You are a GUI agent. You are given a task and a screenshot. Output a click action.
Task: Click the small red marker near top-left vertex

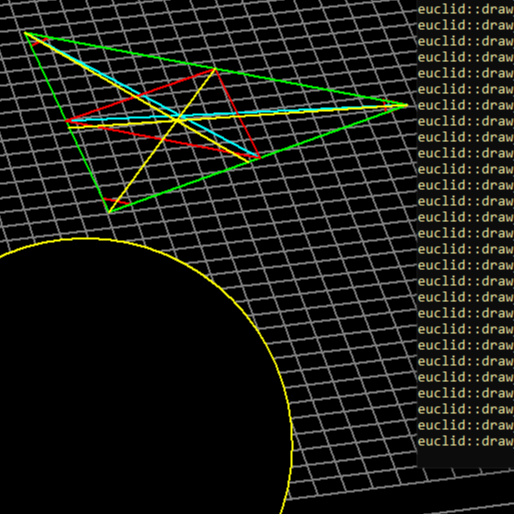(39, 42)
